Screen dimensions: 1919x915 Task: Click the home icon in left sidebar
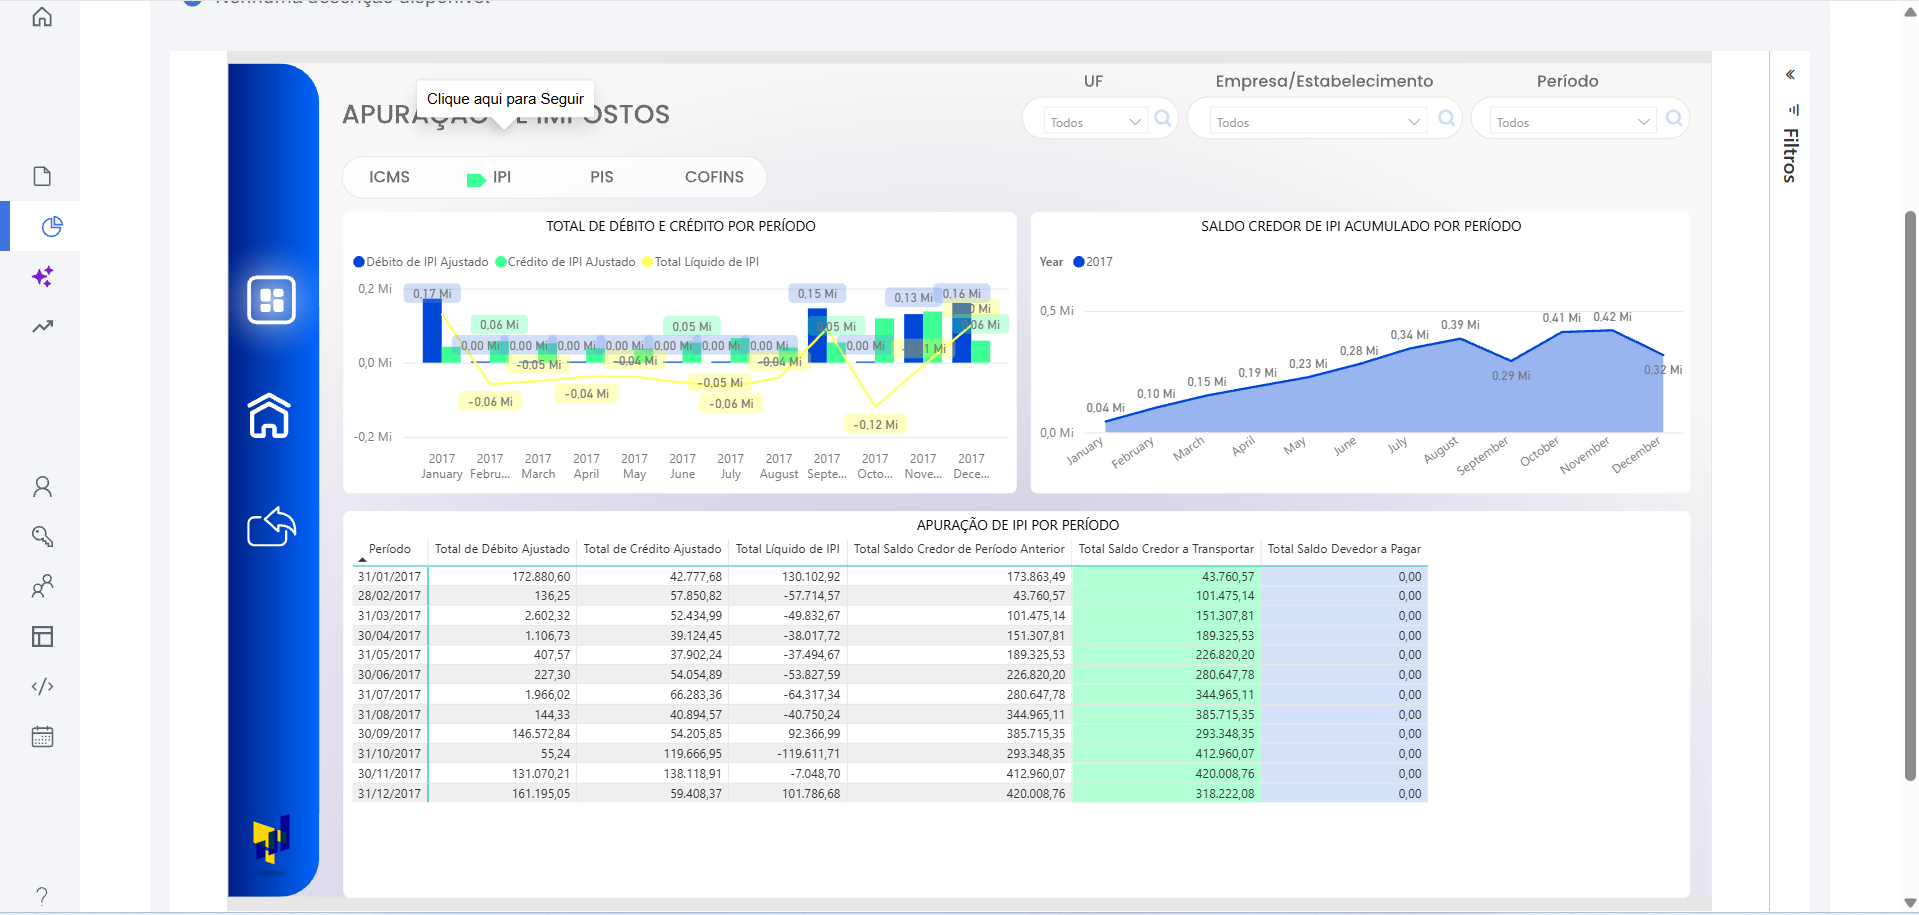point(42,17)
